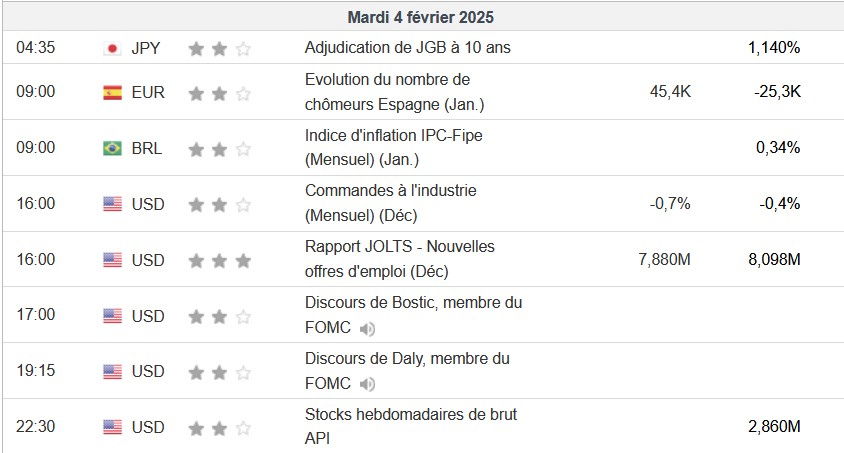Open Evolution du nombre de chômeurs Espagne
844x453 pixels.
pos(387,91)
